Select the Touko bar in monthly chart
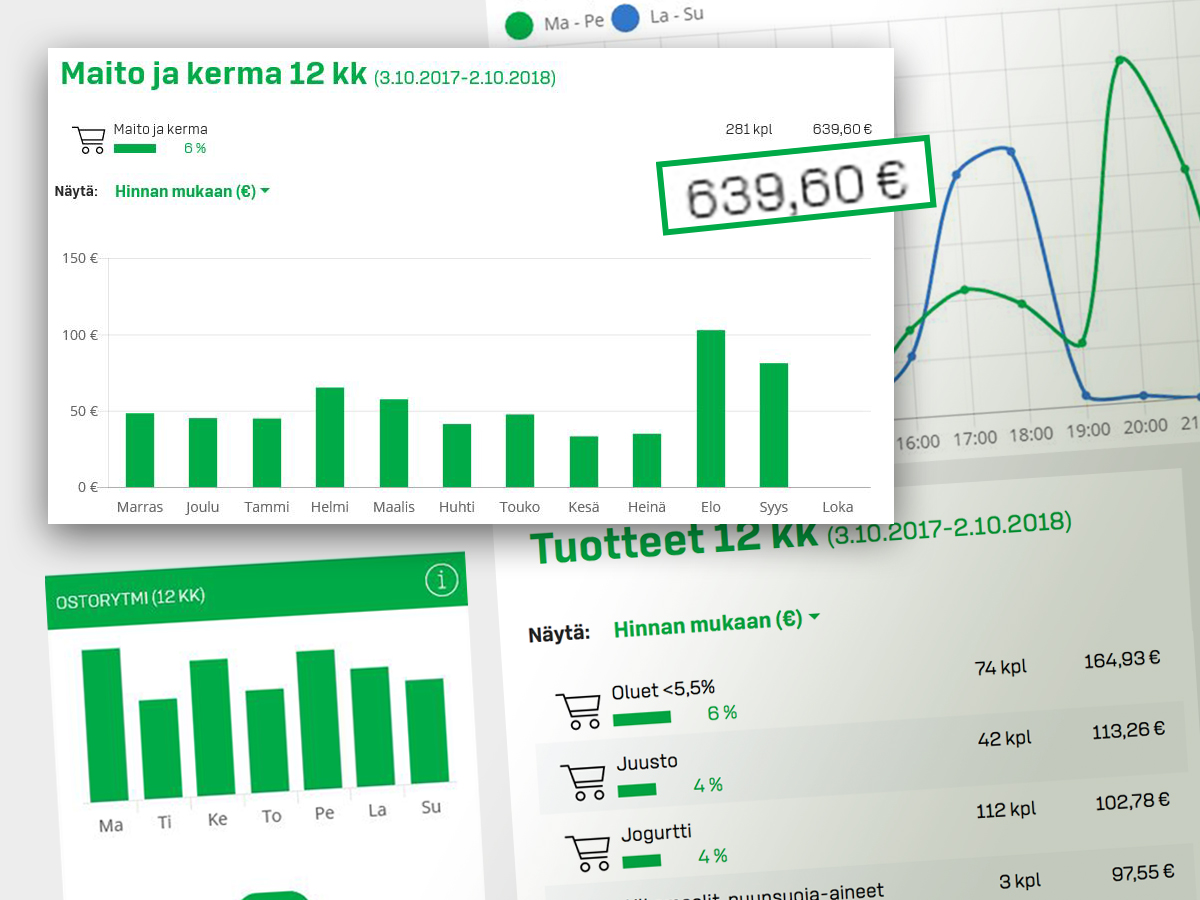The width and height of the screenshot is (1200, 900). [x=520, y=451]
